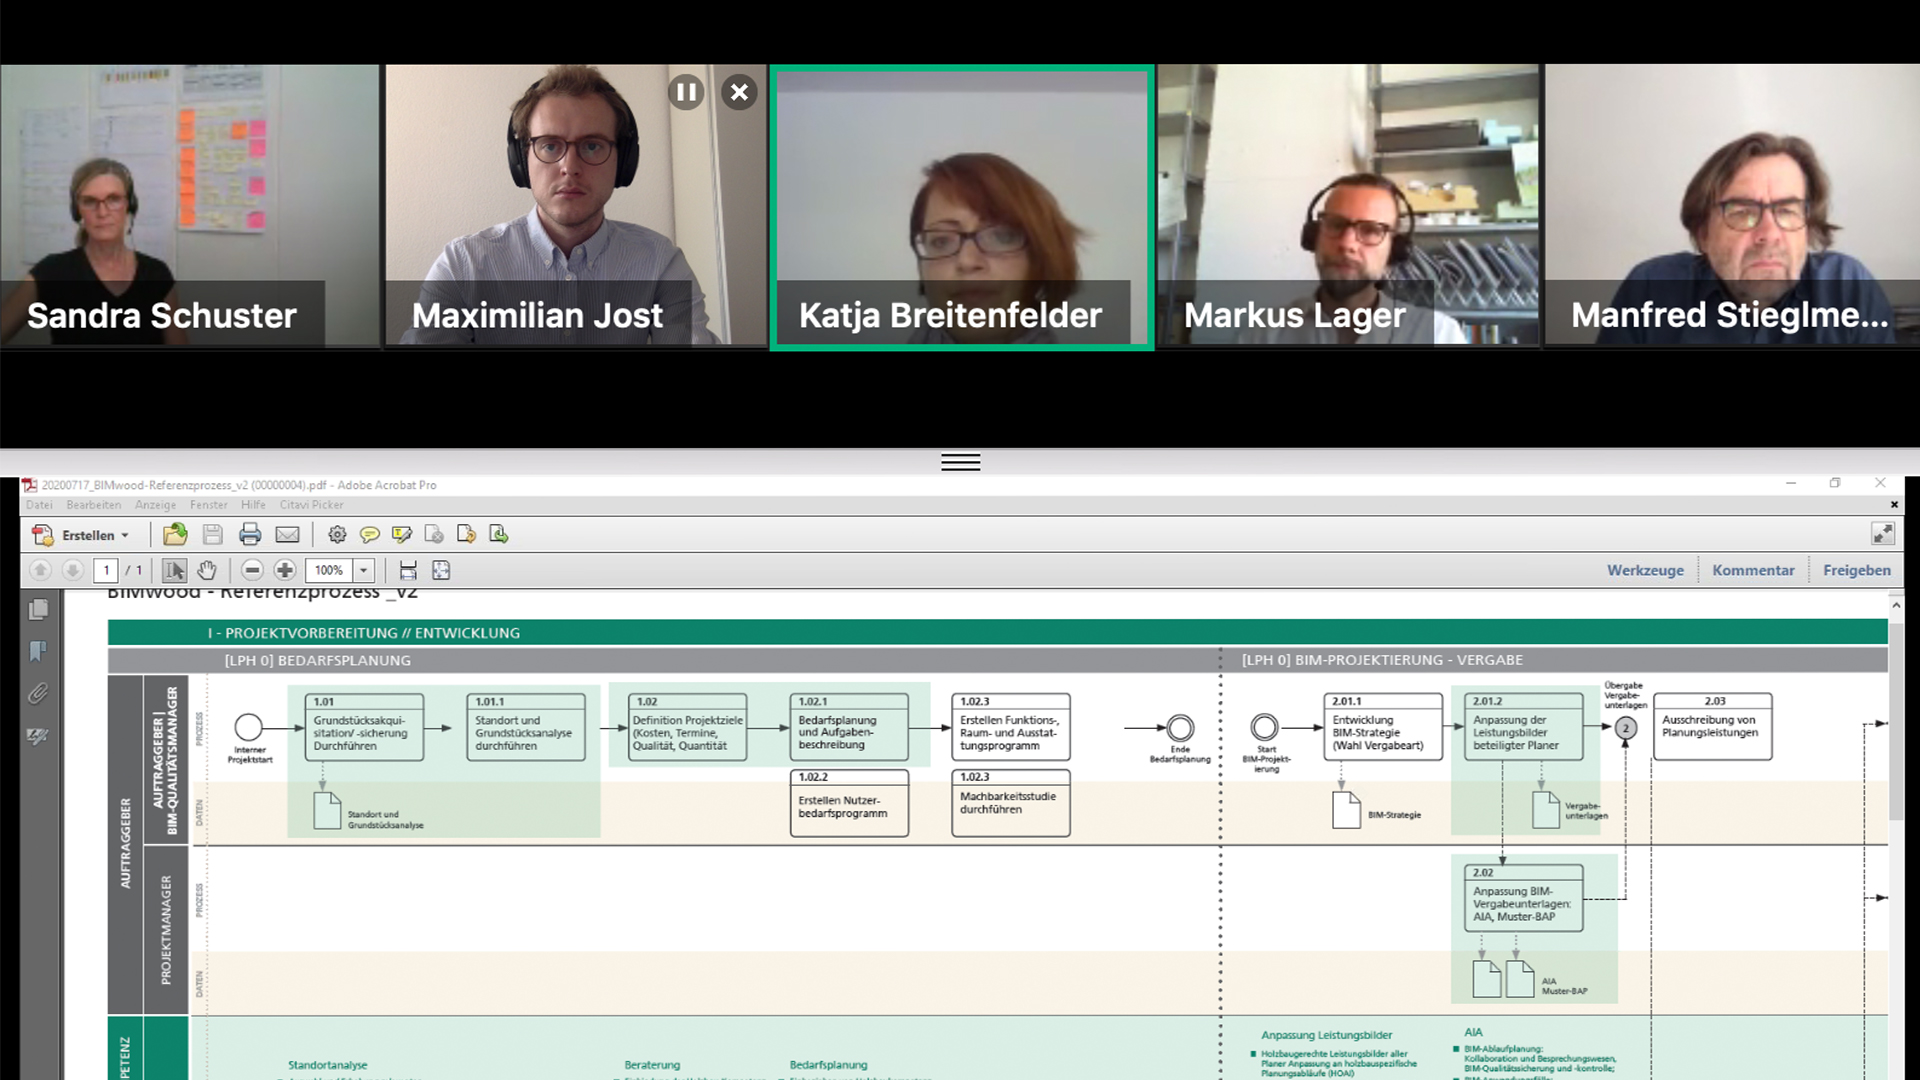Open the attachments paperclip panel
Image resolution: width=1920 pixels, height=1080 pixels.
(x=38, y=693)
